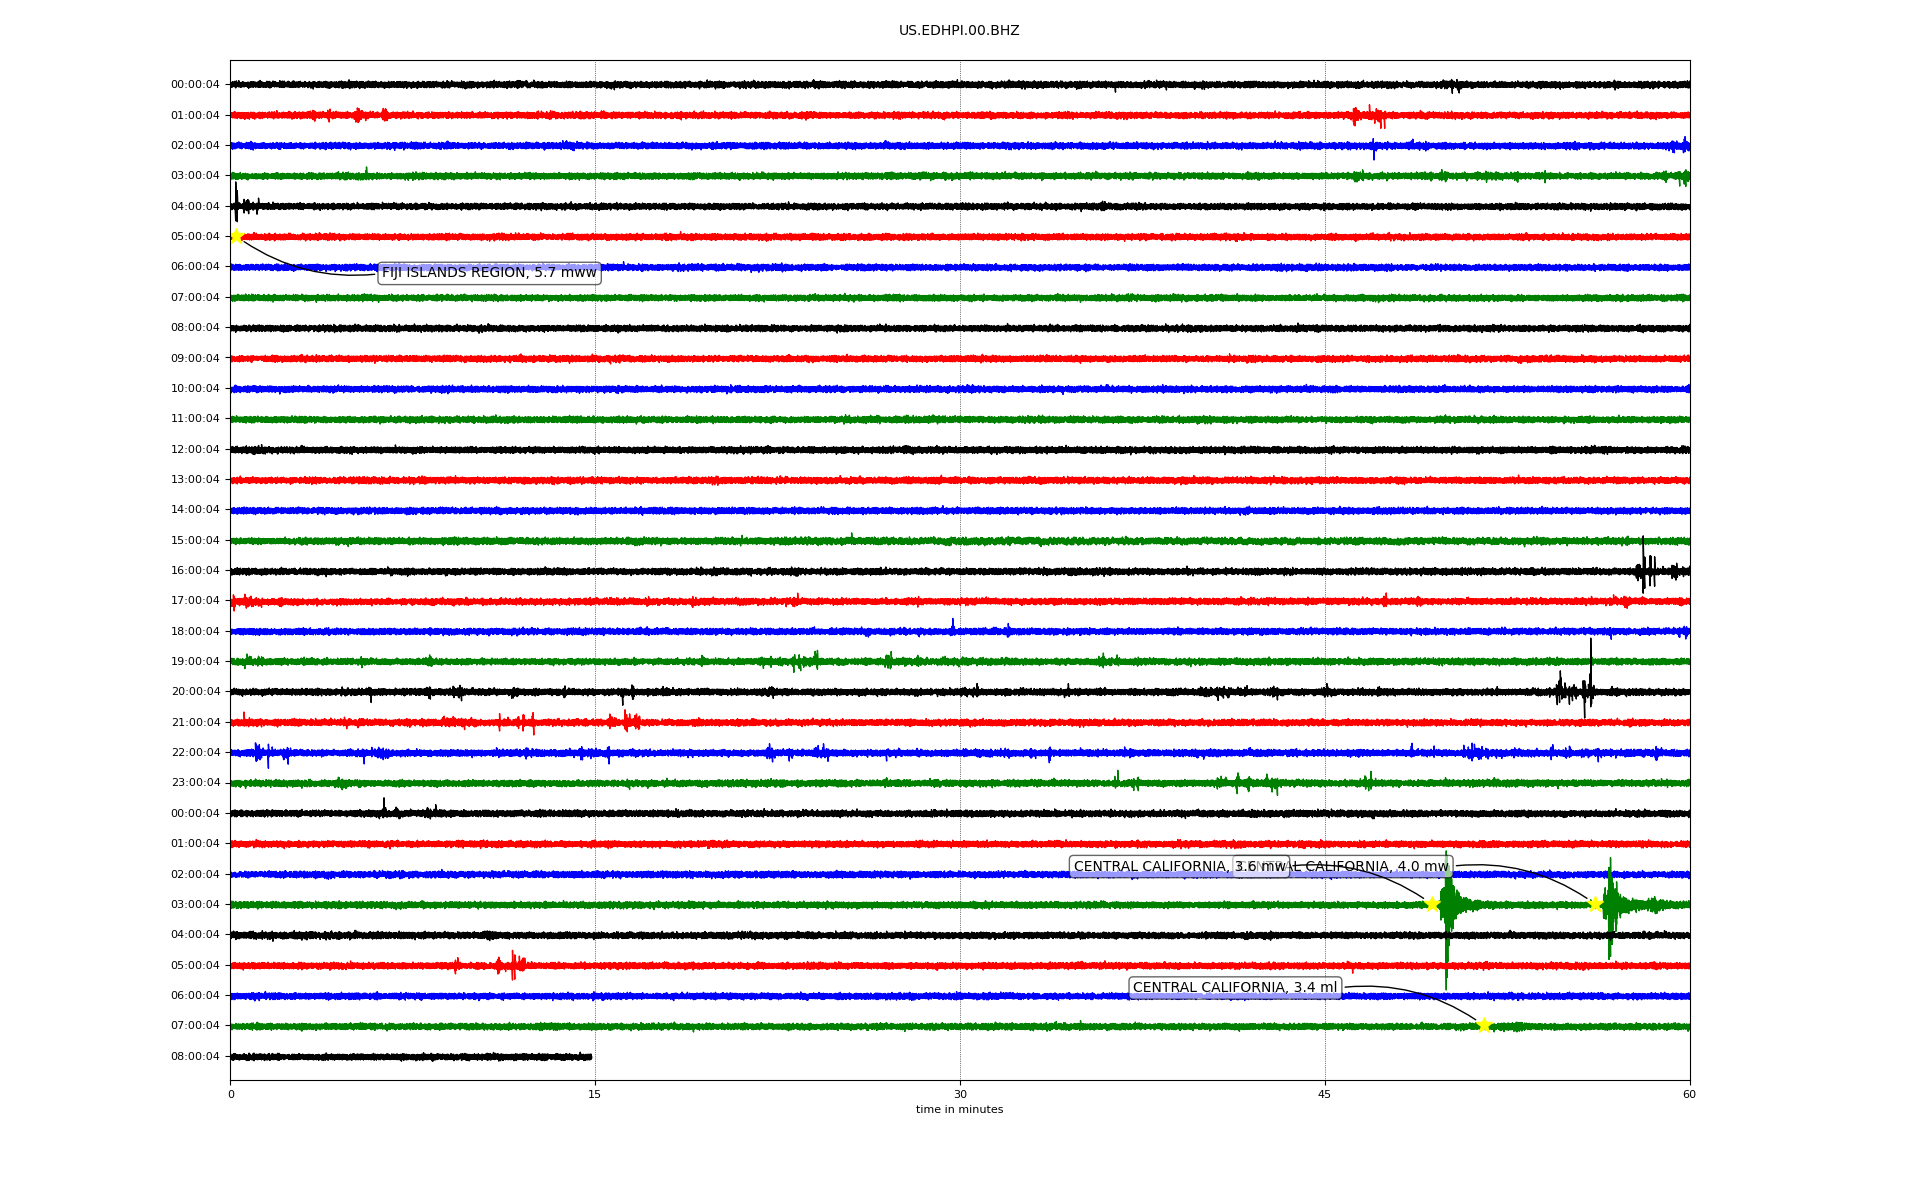Image resolution: width=1920 pixels, height=1200 pixels.
Task: Click the CENTRAL CALIFORNIA 3.4 ml annotation box
Action: click(1234, 988)
